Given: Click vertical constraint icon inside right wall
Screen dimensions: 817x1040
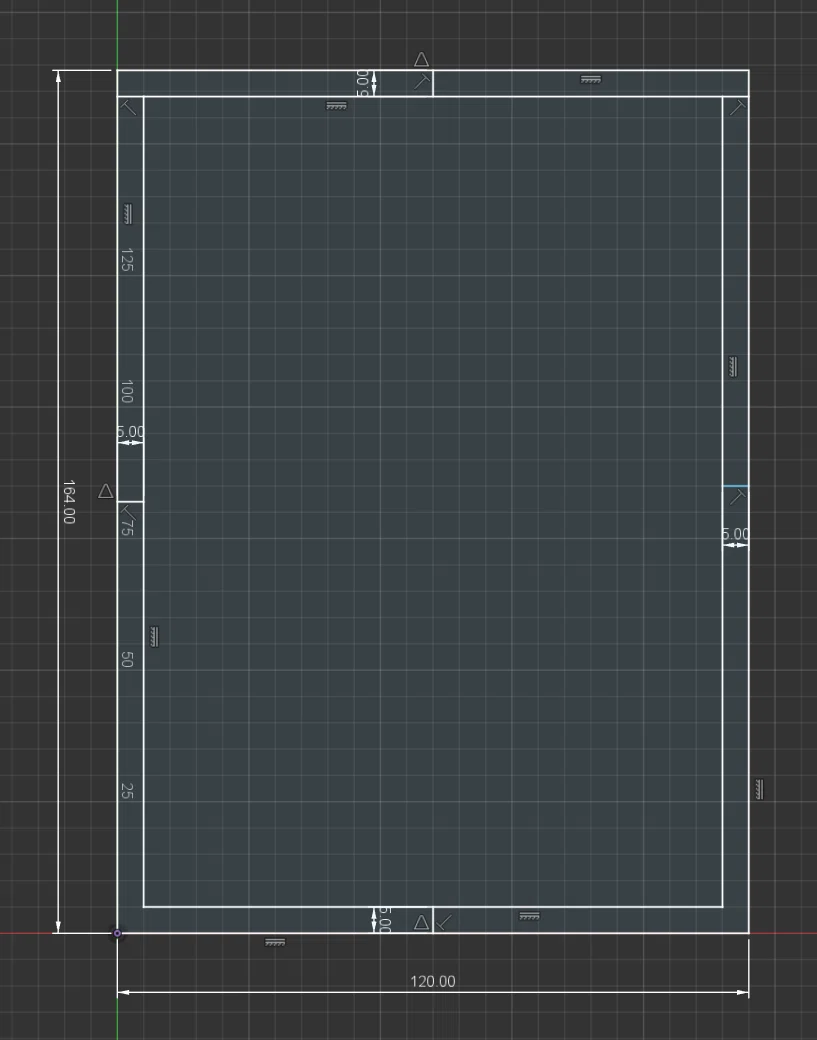Looking at the screenshot, I should tap(733, 367).
